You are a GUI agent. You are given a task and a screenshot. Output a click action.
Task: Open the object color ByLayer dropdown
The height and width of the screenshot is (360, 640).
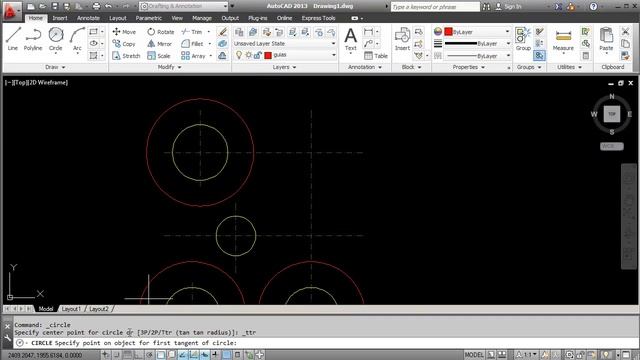click(x=477, y=31)
